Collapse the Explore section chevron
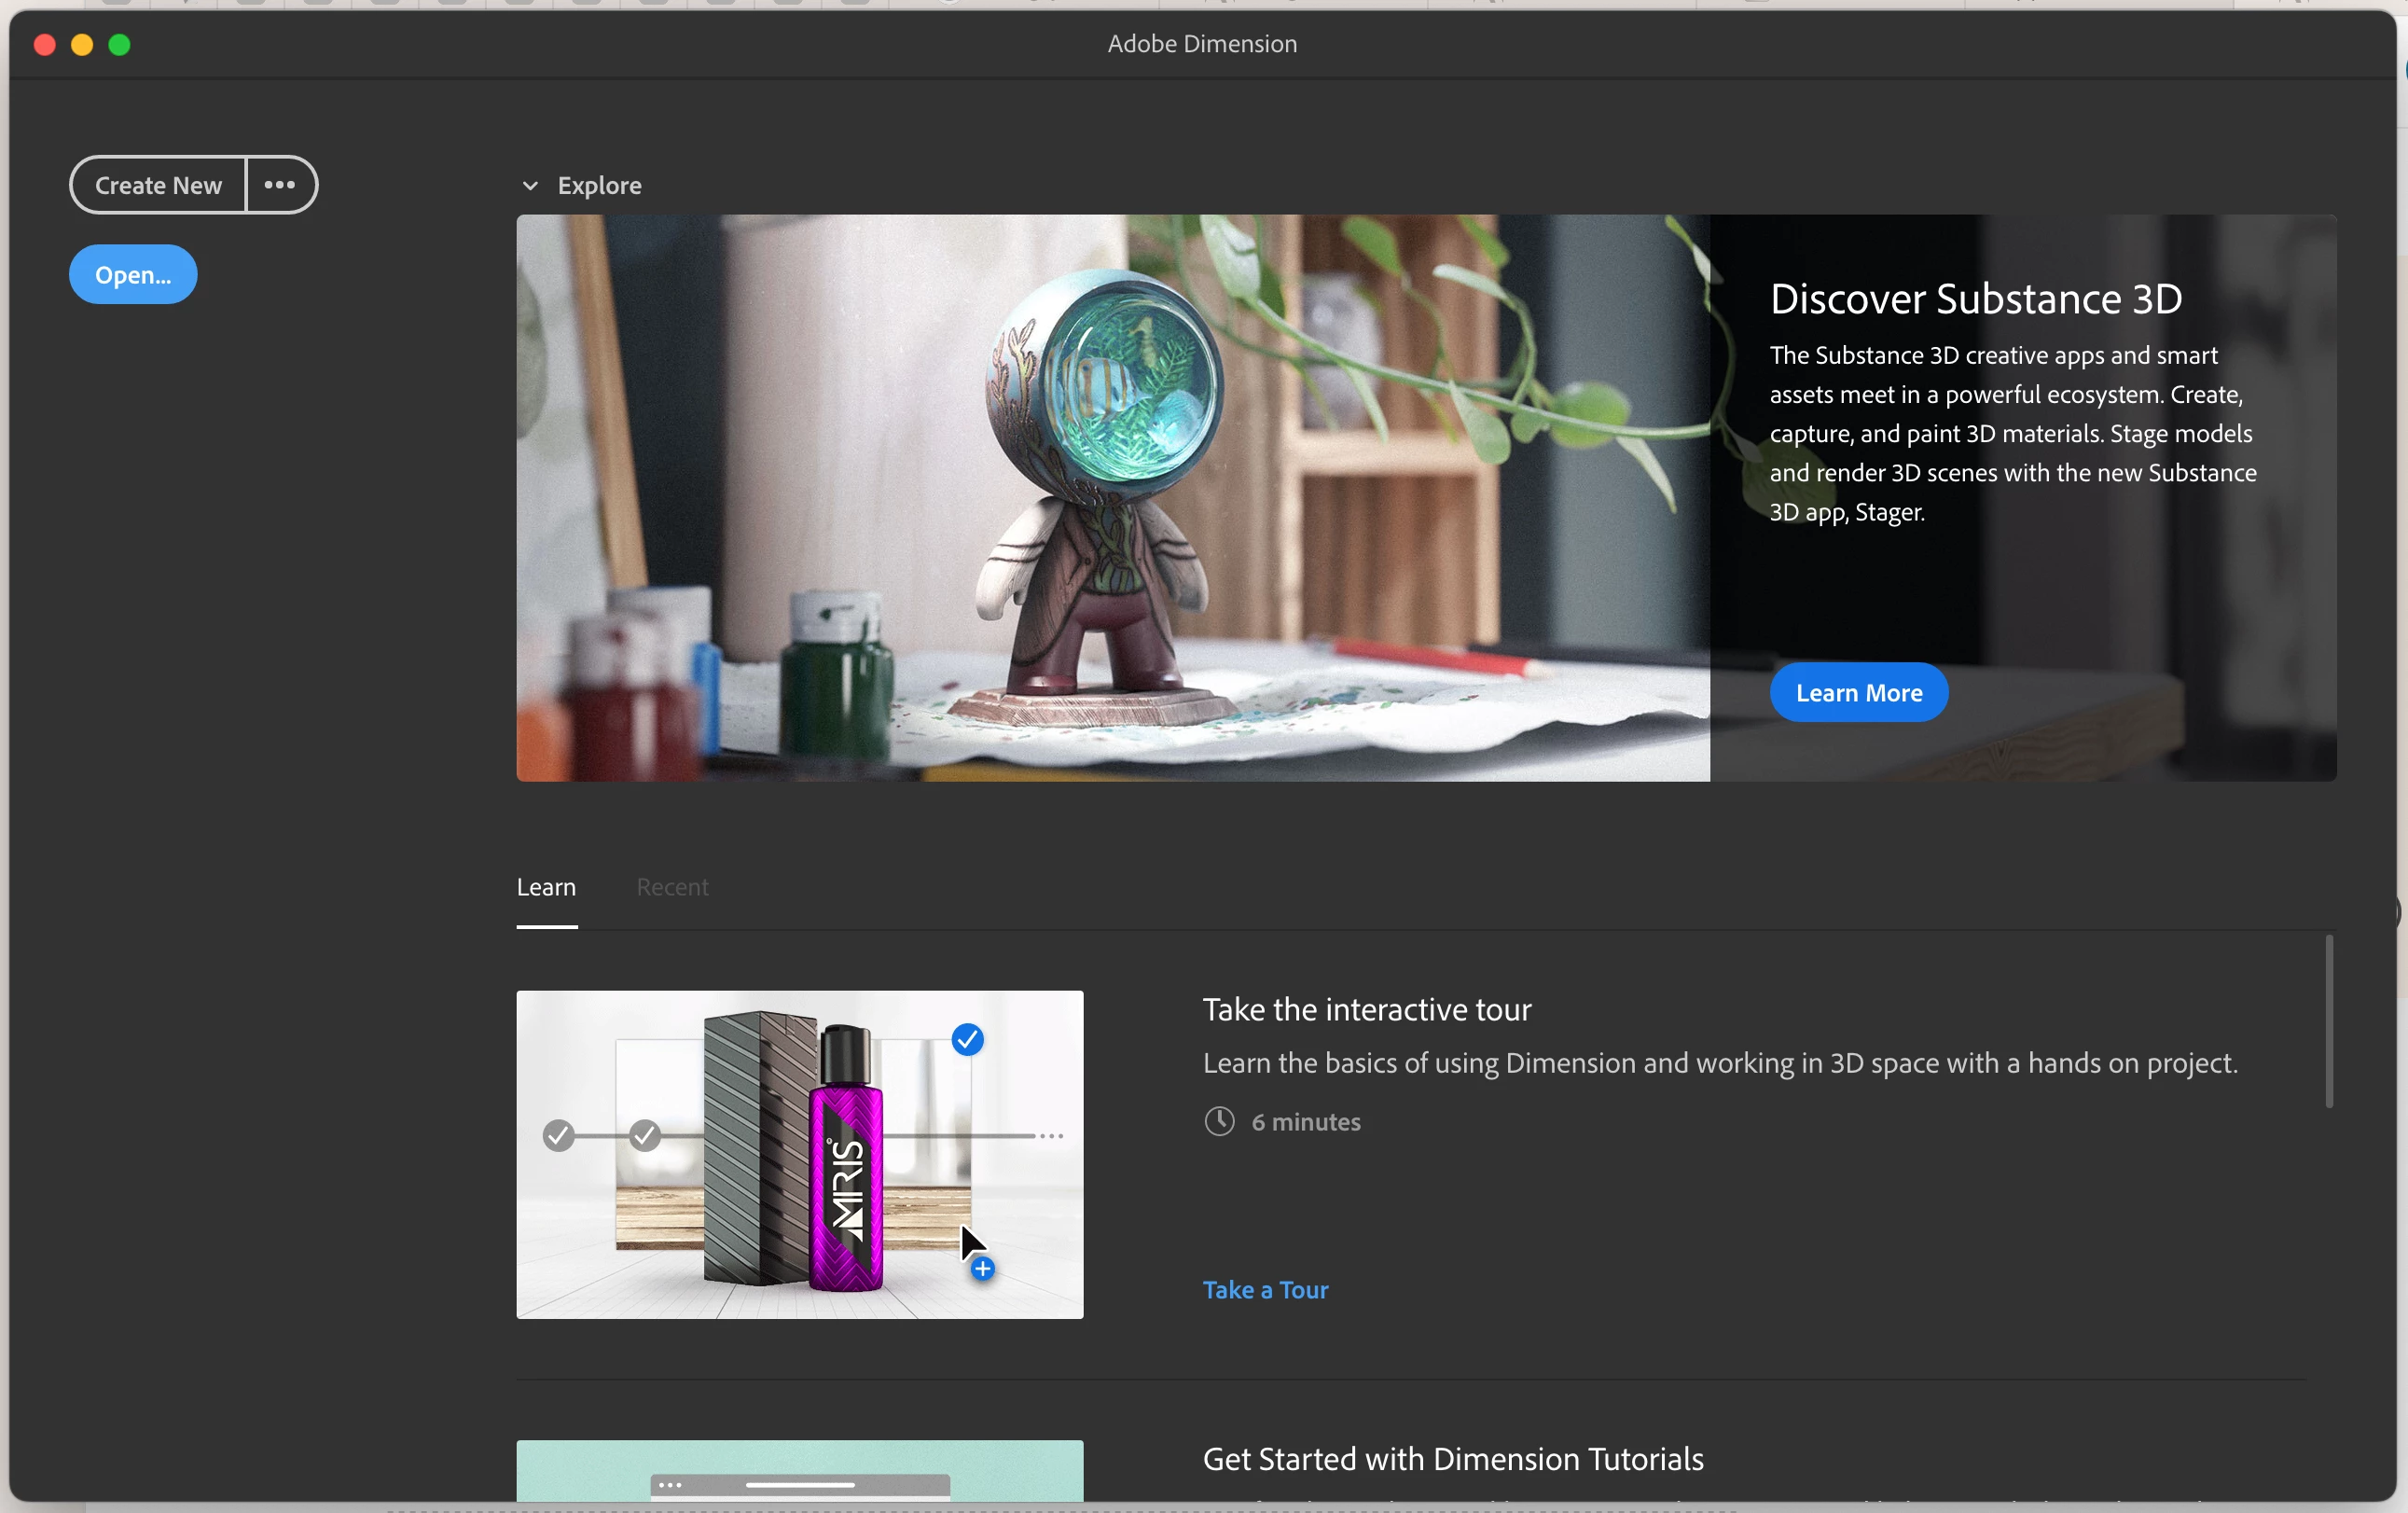 (x=530, y=186)
